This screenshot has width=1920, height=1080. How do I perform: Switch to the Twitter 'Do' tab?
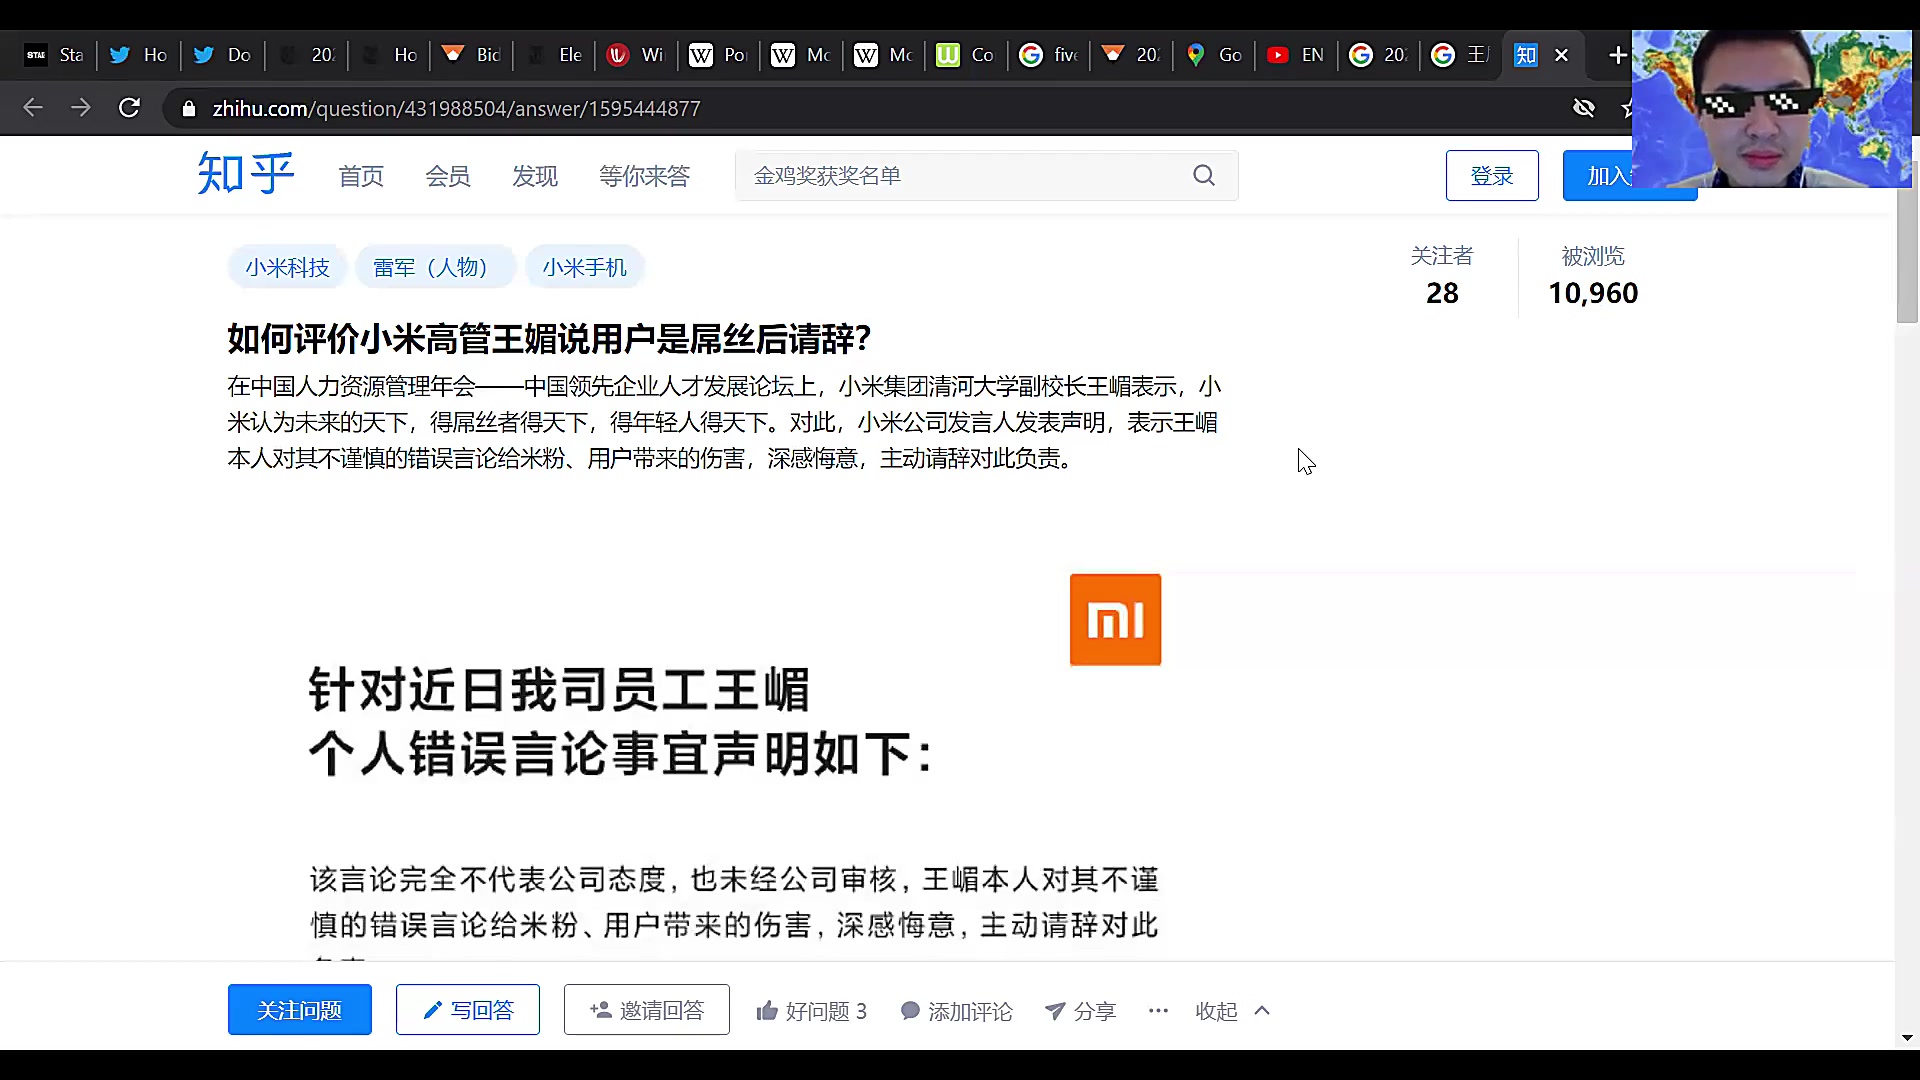[222, 55]
